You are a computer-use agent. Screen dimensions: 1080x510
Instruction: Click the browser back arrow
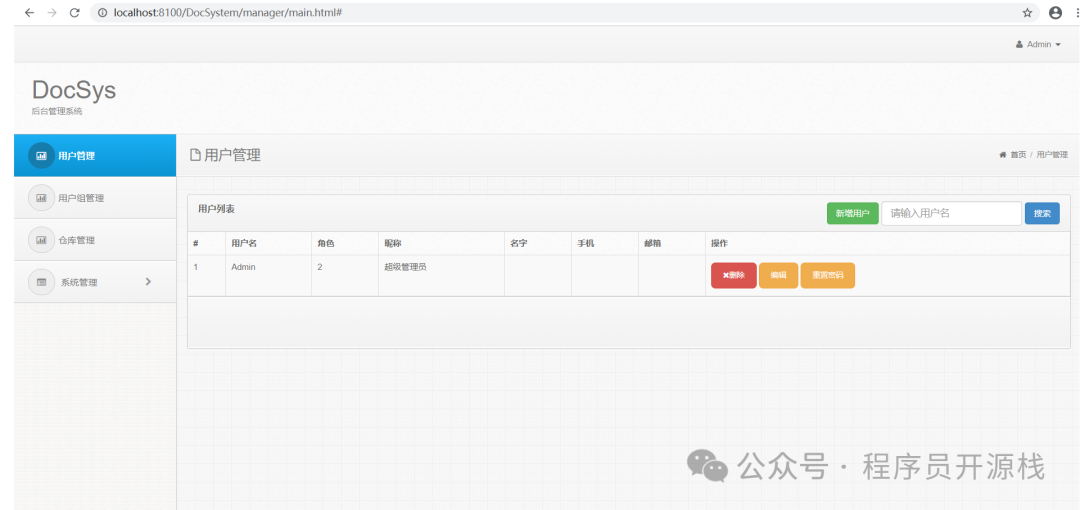tap(28, 13)
